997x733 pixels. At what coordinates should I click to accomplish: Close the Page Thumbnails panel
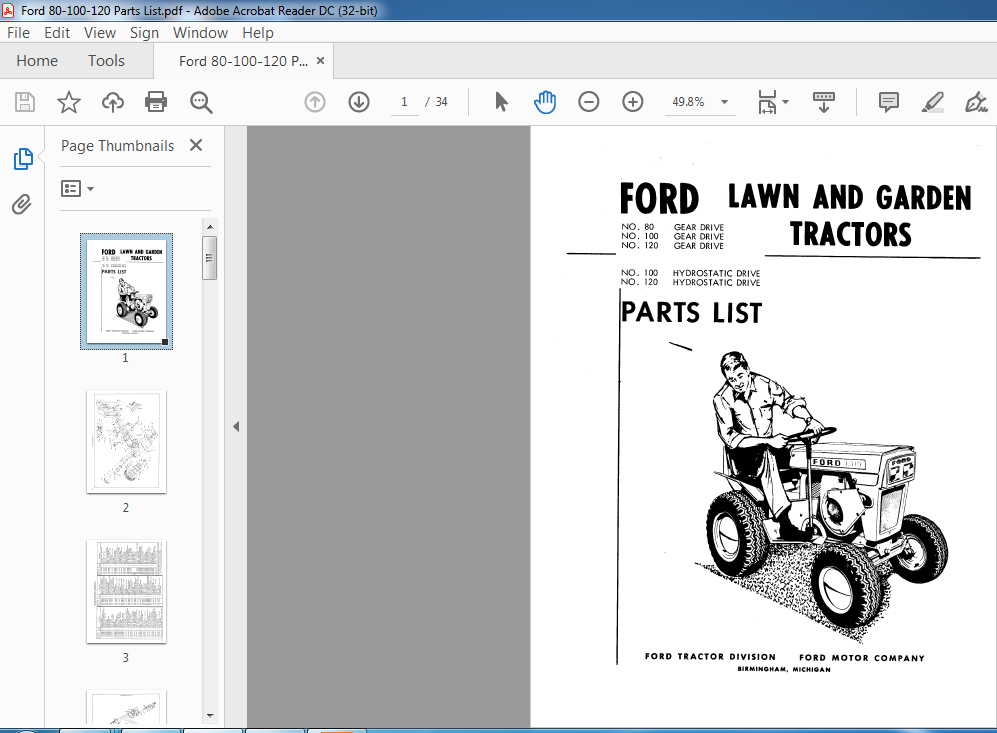[196, 146]
